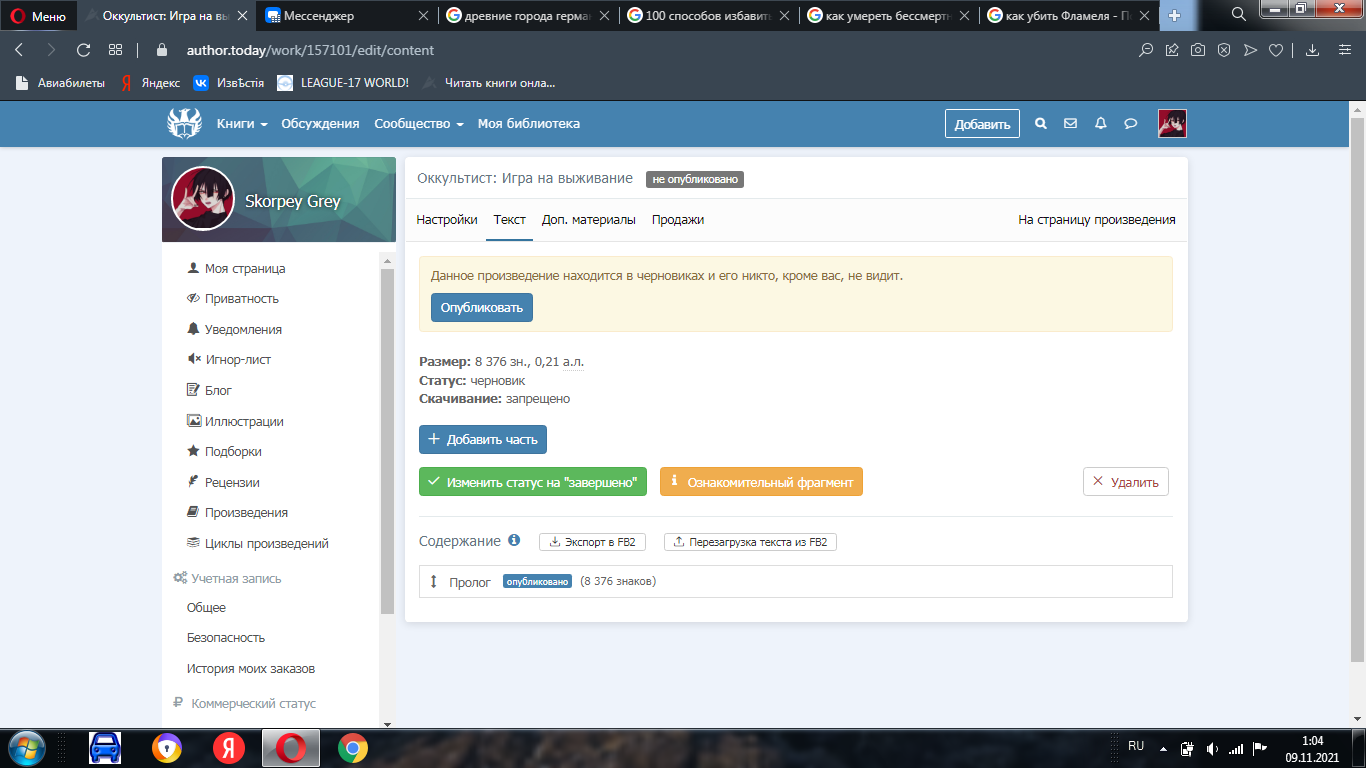Click the volume speaker icon in the system tray
Viewport: 1366px width, 768px height.
point(1213,748)
